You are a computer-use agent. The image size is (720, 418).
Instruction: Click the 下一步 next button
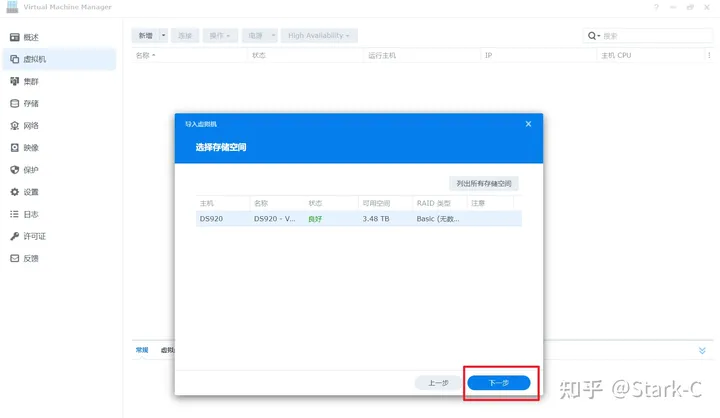tap(498, 383)
